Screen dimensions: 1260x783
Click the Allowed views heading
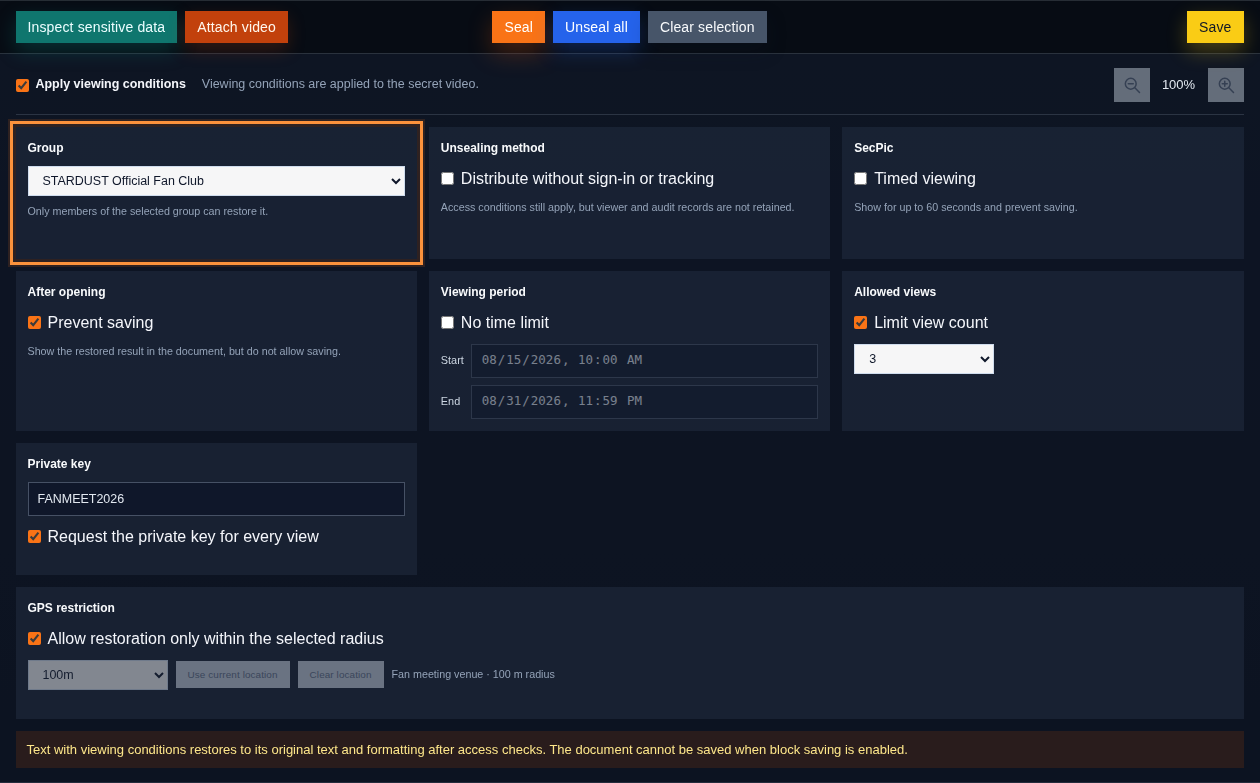click(x=895, y=292)
